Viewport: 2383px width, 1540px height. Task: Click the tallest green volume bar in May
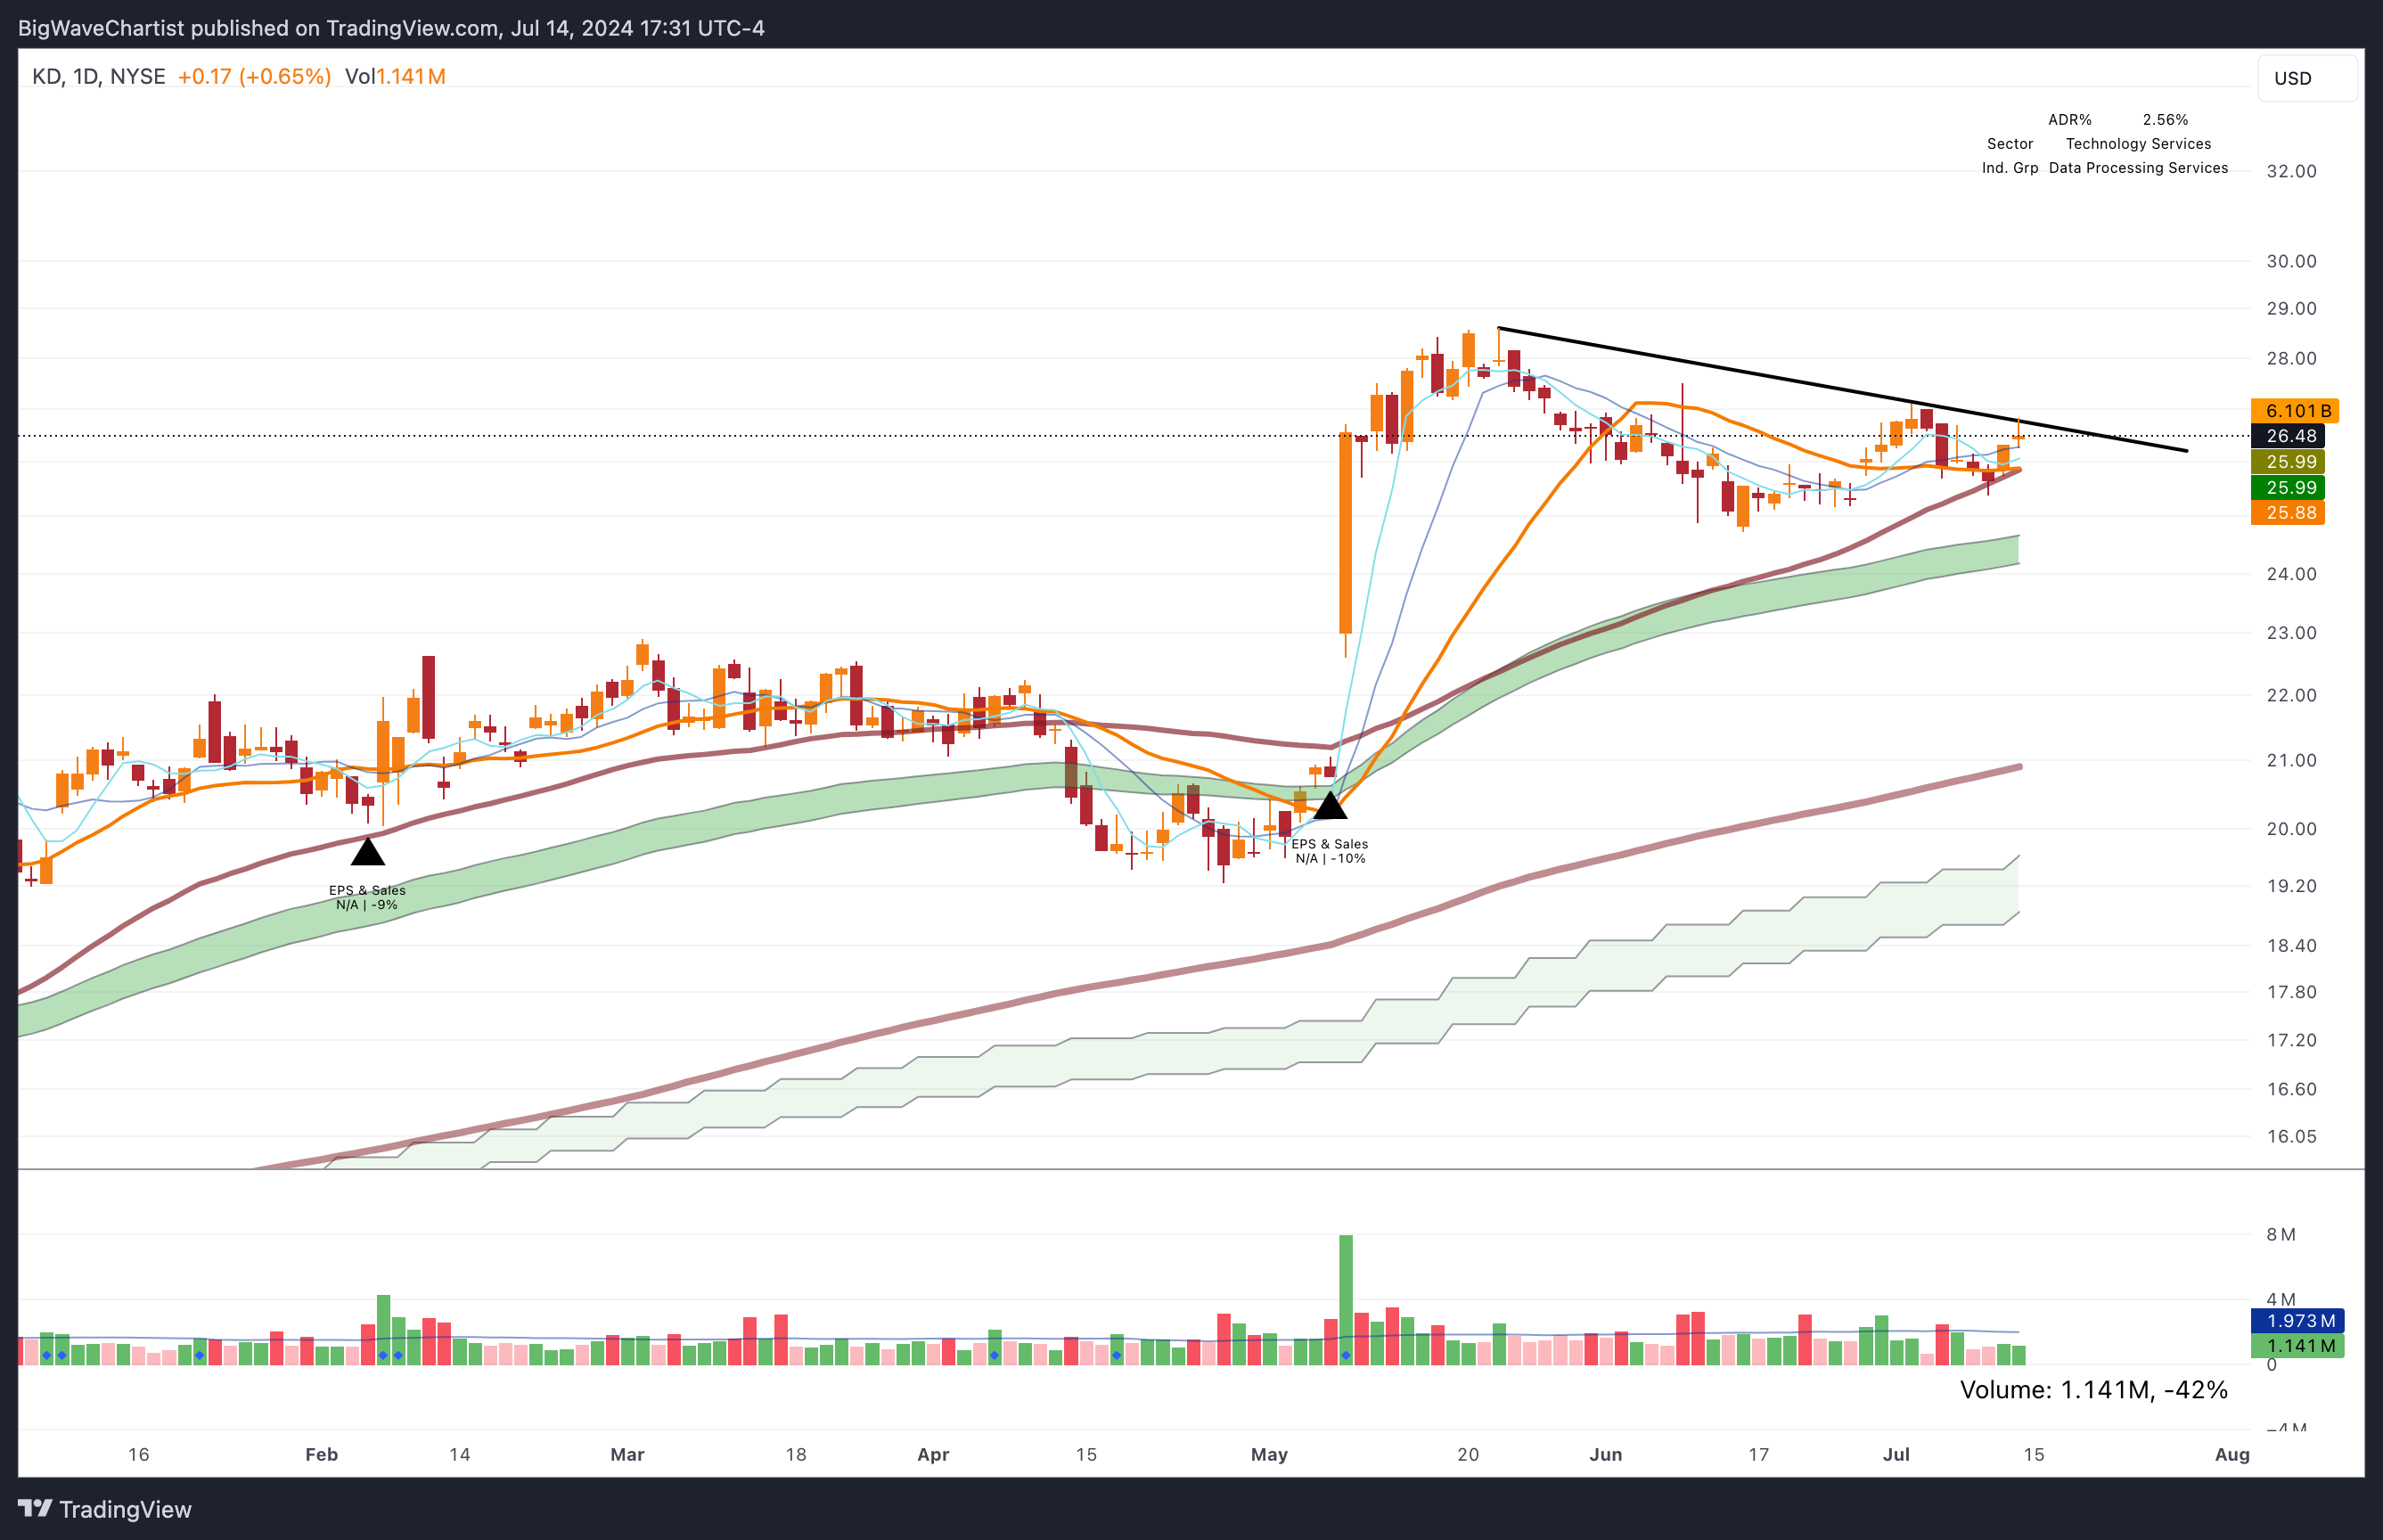1346,1290
